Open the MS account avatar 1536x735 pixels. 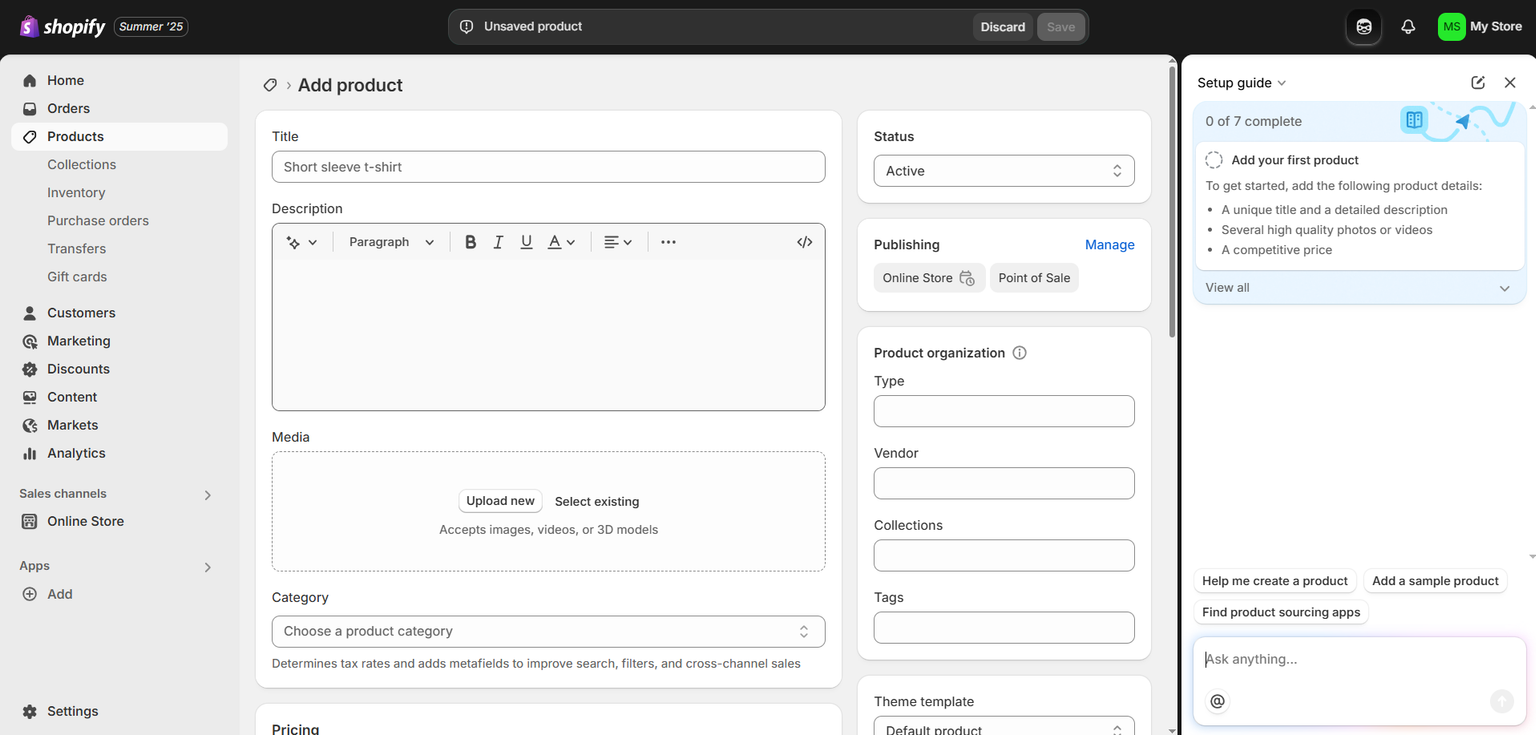click(1451, 27)
